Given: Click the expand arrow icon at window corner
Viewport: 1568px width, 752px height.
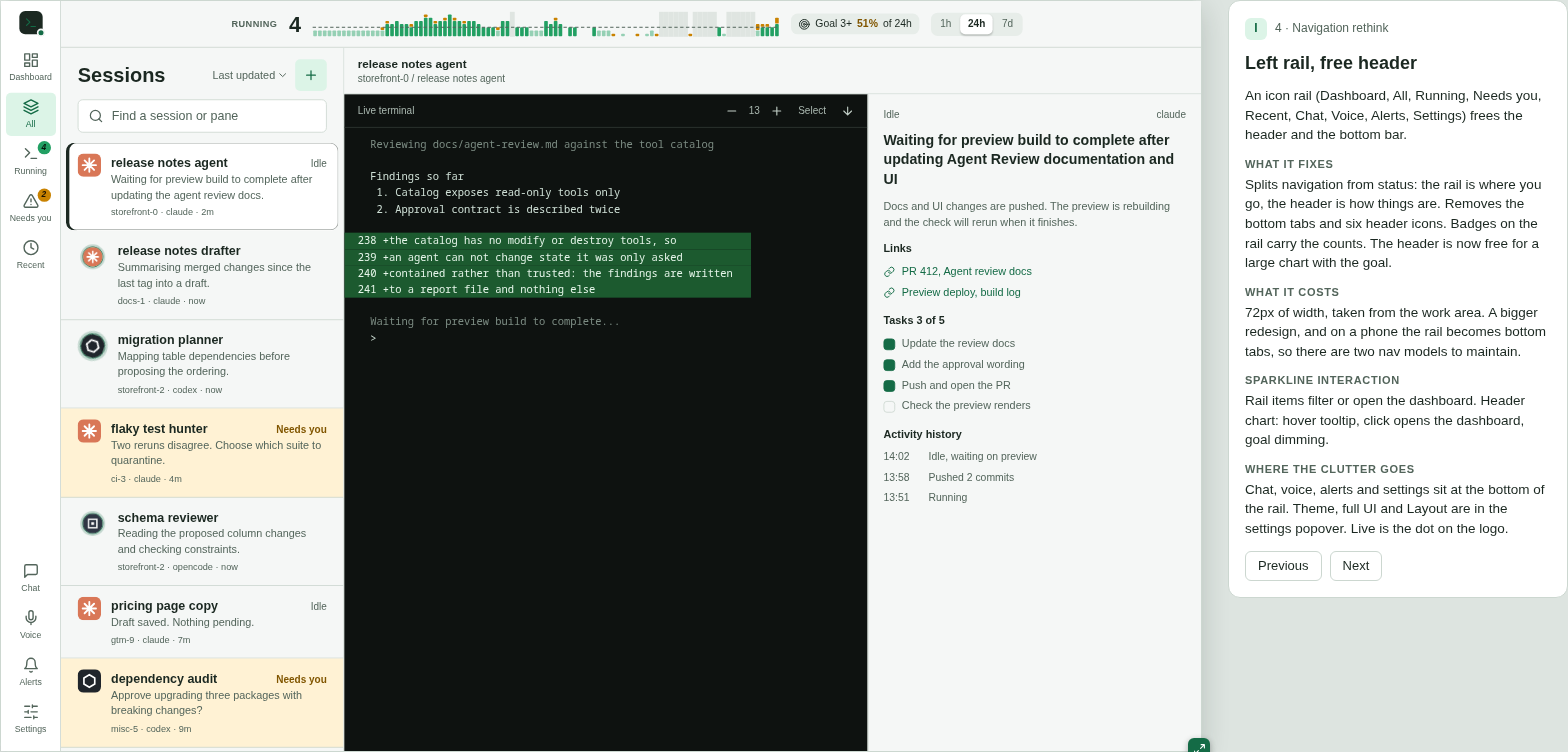Looking at the screenshot, I should 1198,748.
